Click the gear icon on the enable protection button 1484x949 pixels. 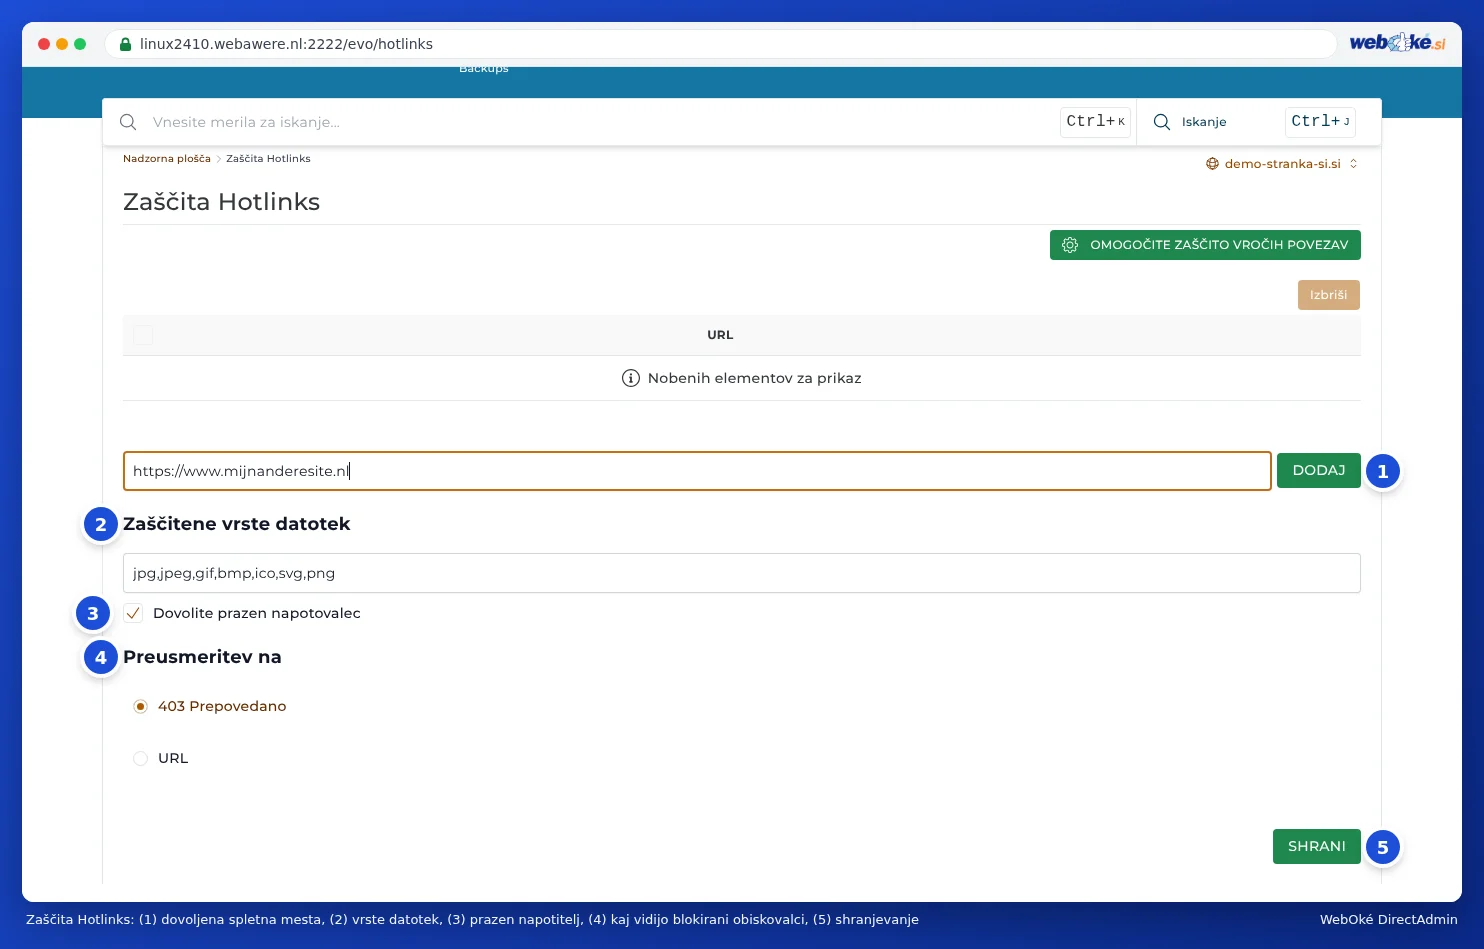tap(1070, 245)
